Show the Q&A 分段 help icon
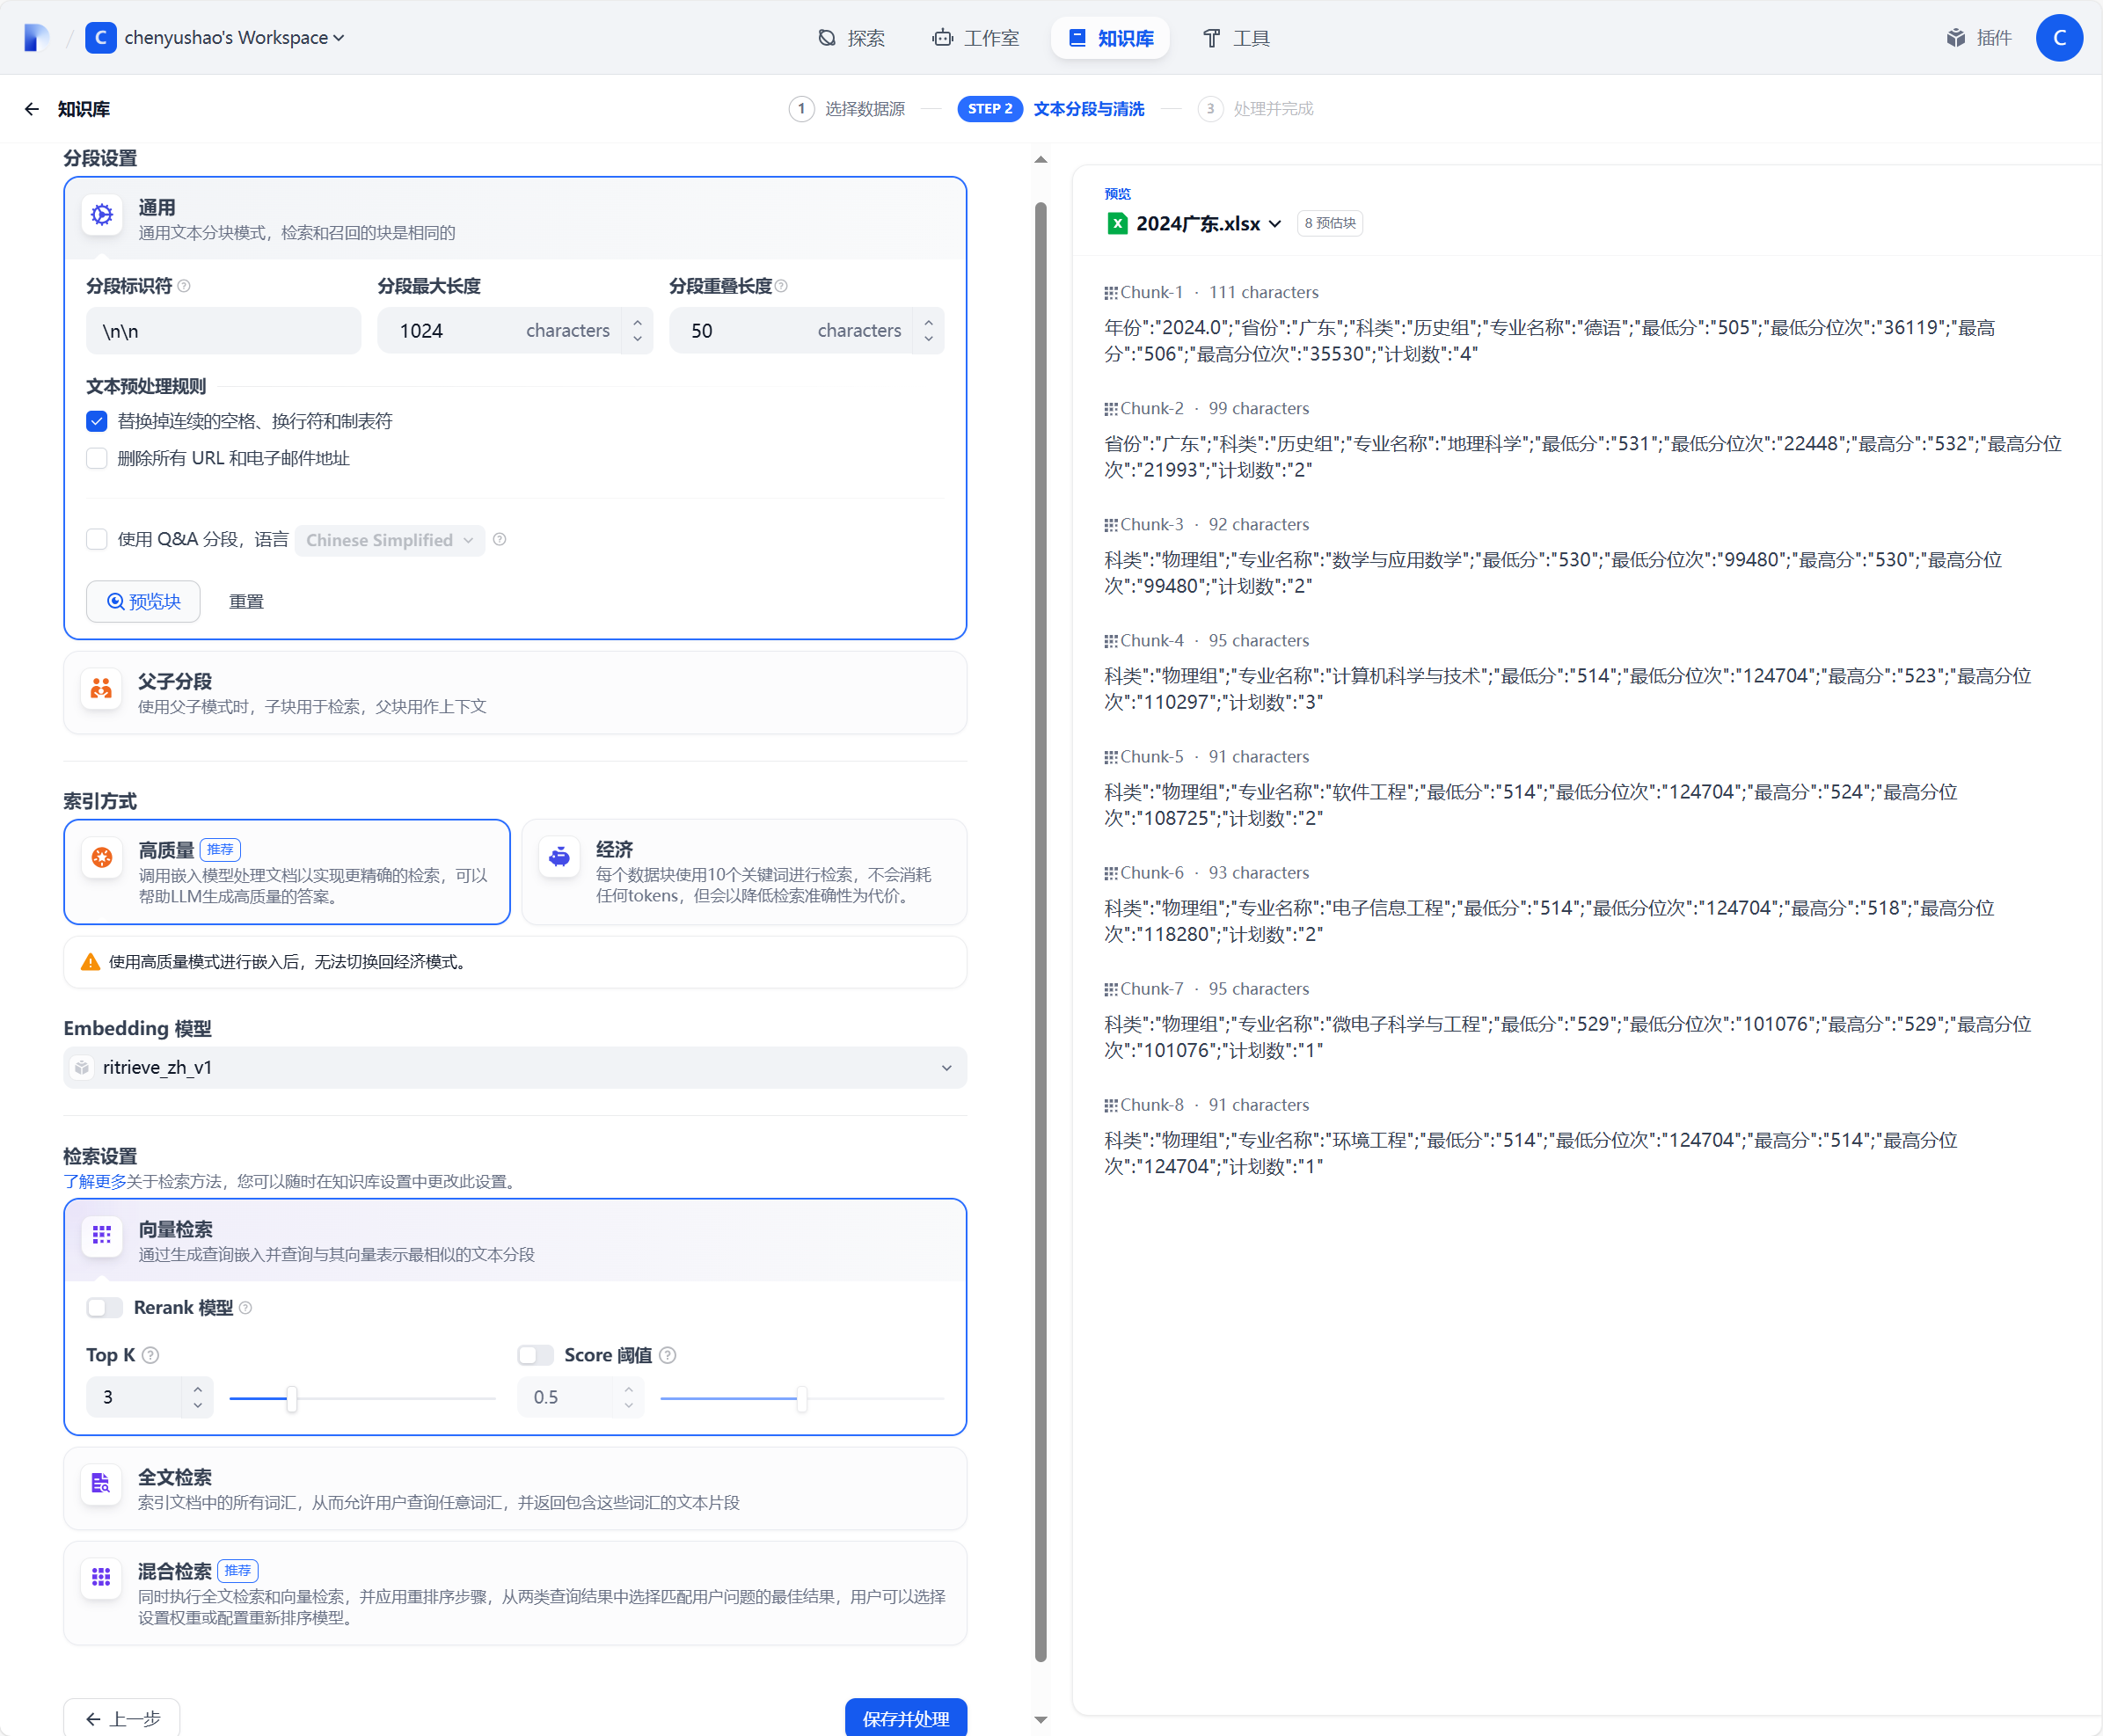The height and width of the screenshot is (1736, 2103). [x=500, y=540]
